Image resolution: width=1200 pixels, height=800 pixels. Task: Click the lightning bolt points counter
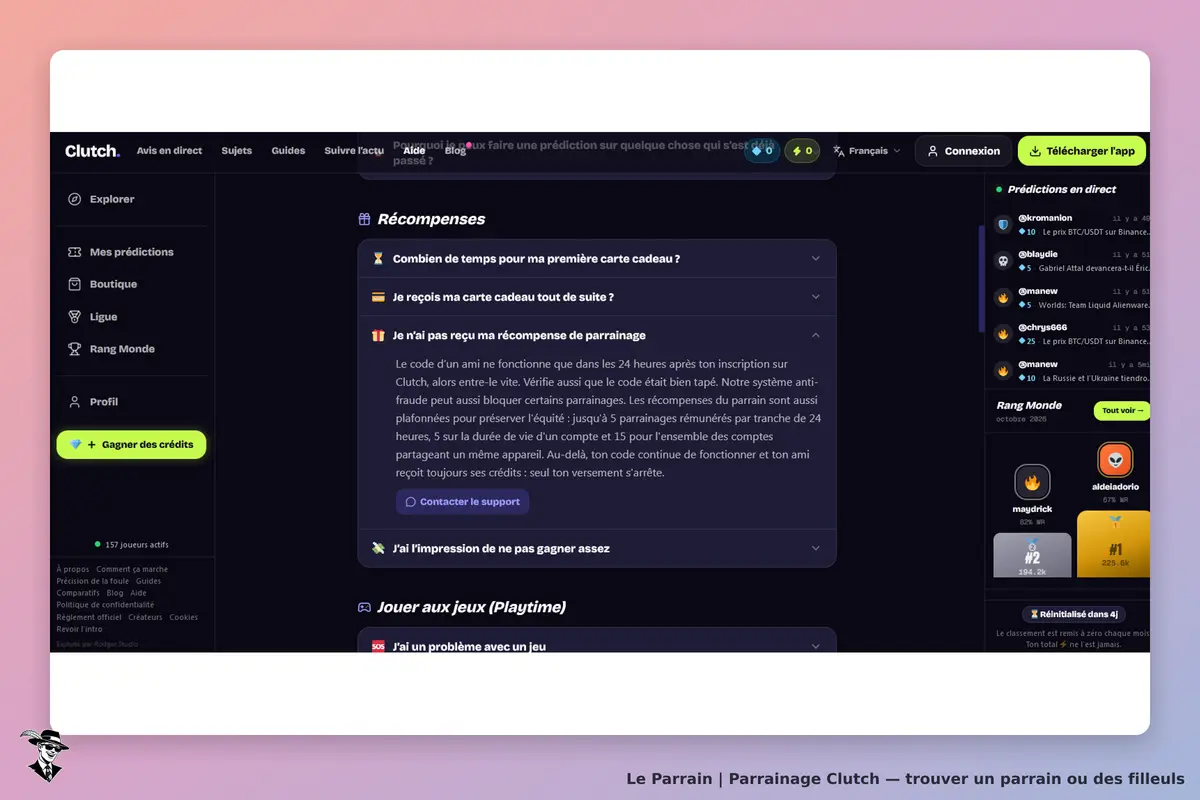[802, 151]
